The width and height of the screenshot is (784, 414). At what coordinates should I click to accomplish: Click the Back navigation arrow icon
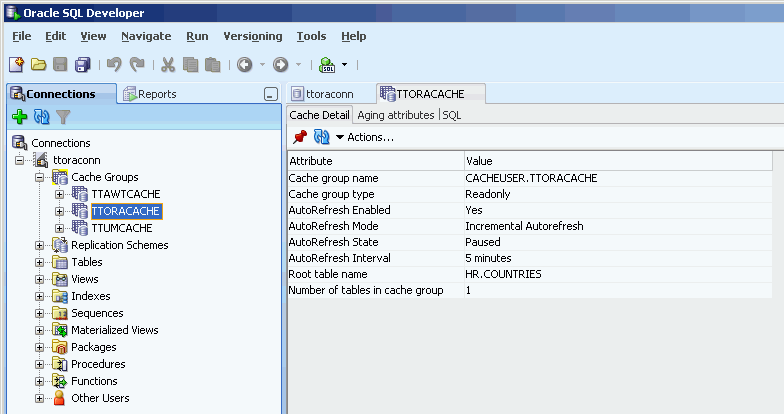tap(244, 64)
